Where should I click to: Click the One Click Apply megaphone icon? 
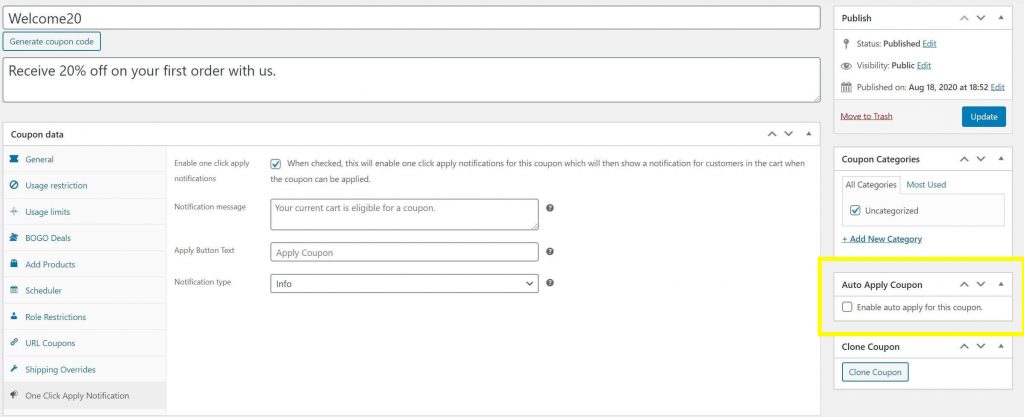coord(14,395)
